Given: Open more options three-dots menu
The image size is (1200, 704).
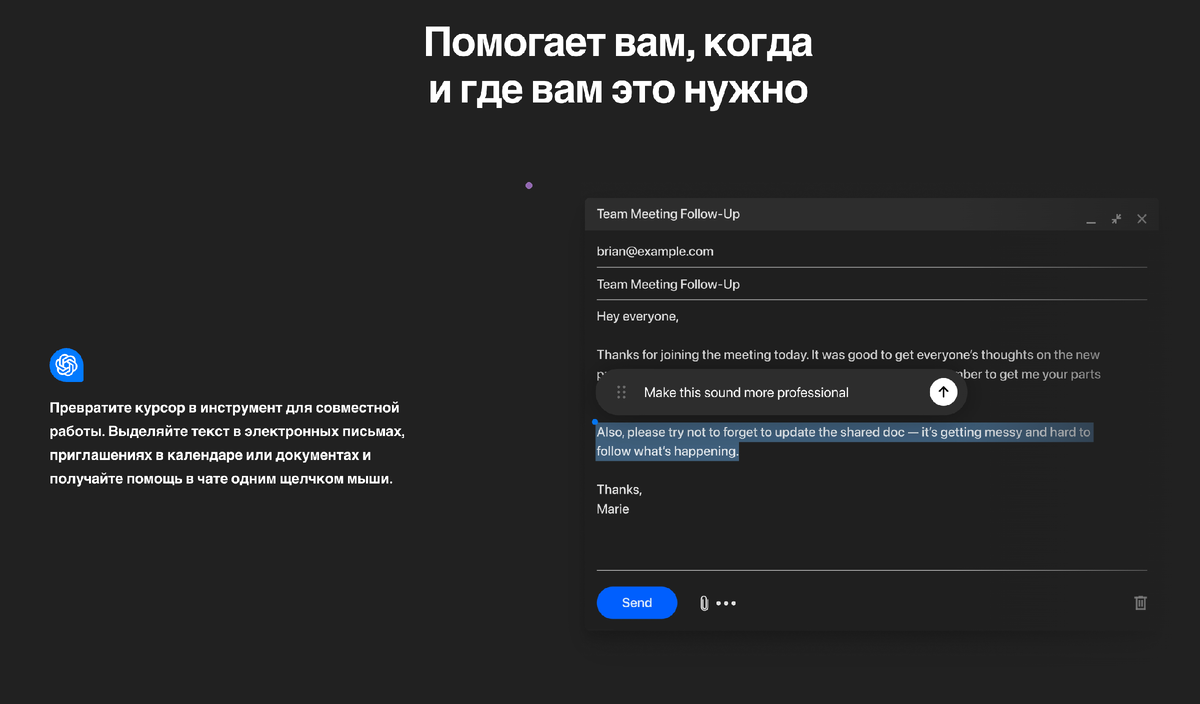Looking at the screenshot, I should (727, 603).
